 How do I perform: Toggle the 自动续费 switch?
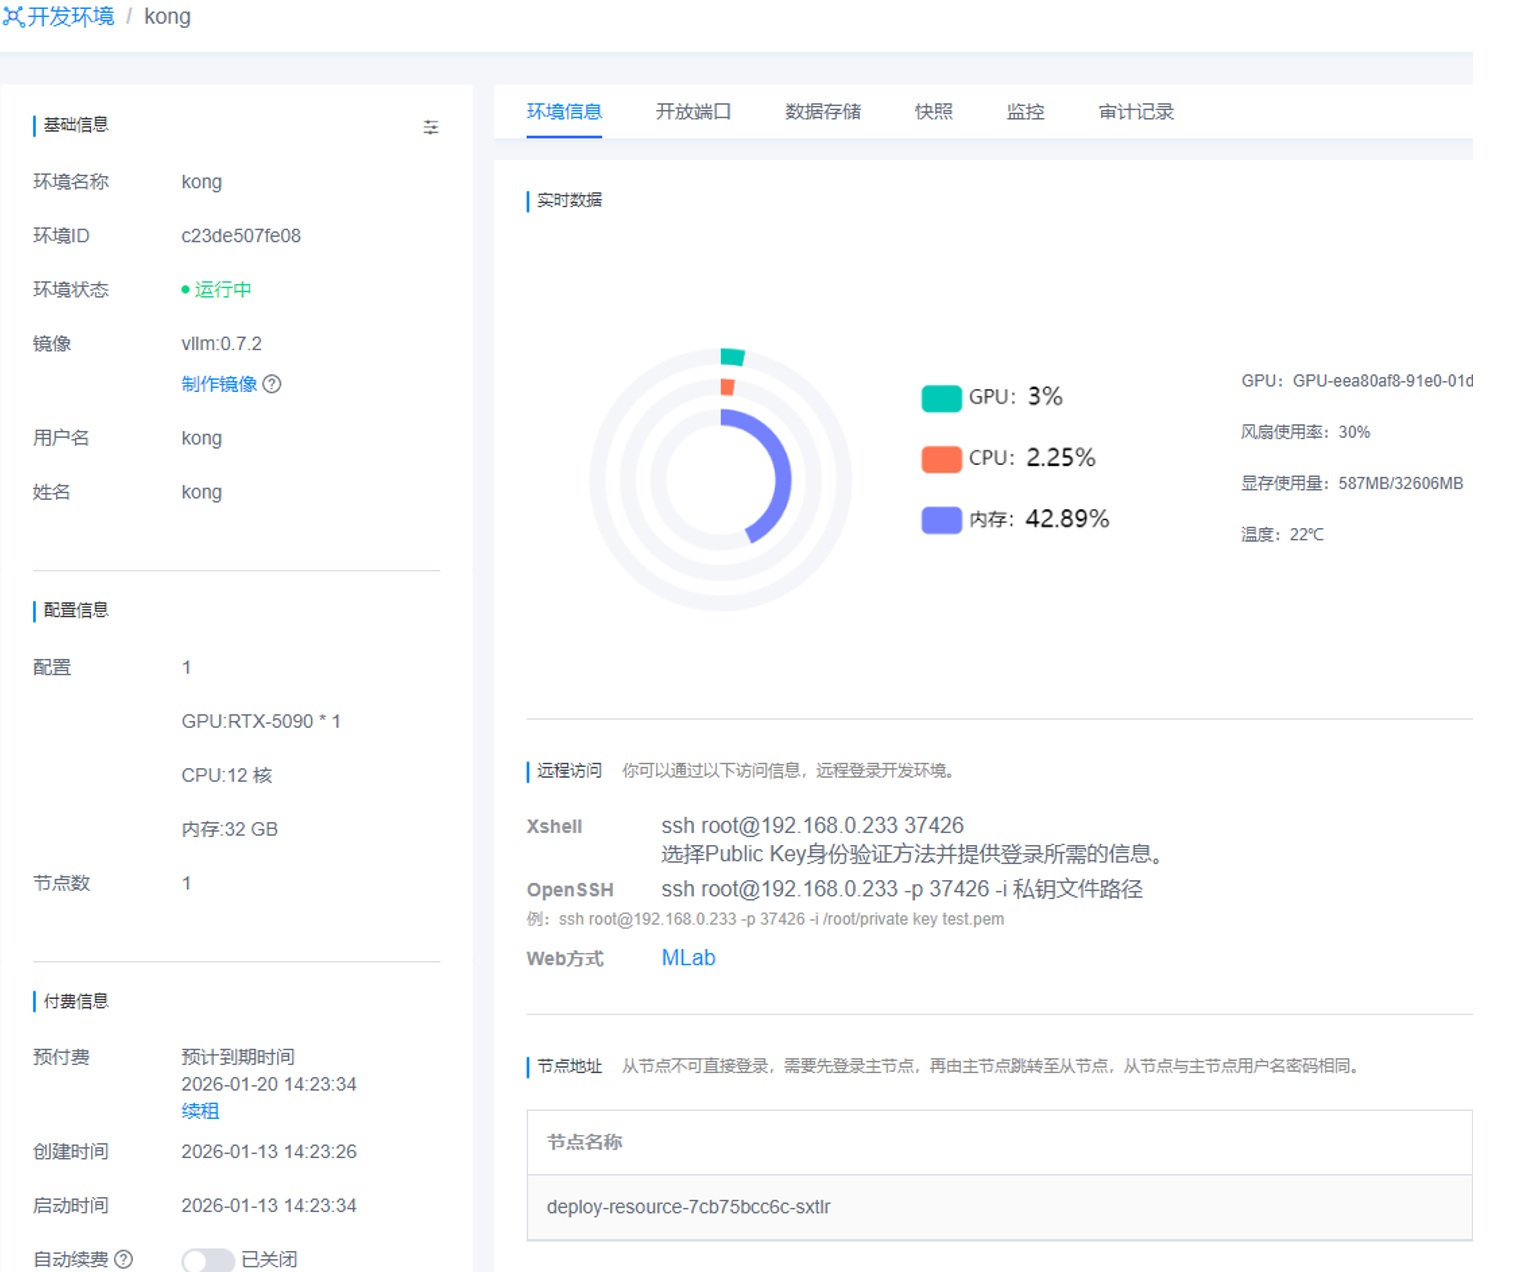[208, 1260]
